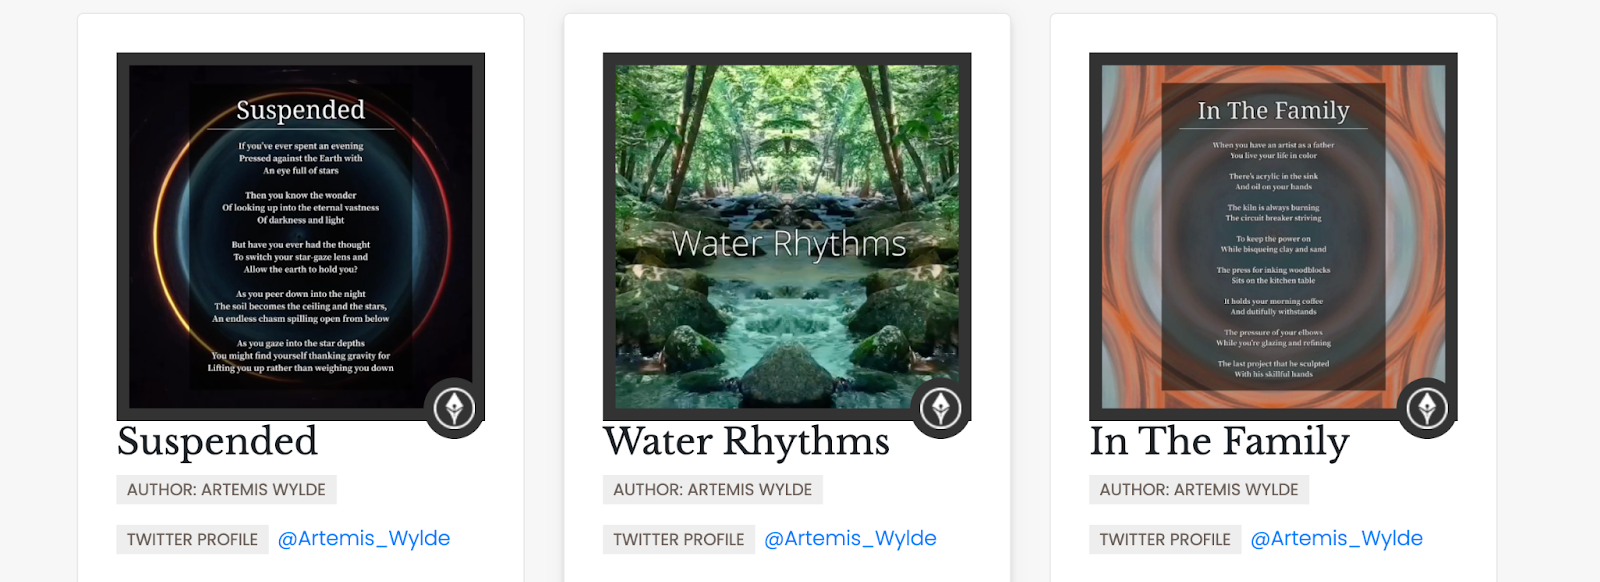Click the Water Rhythms title heading
The image size is (1600, 582).
746,441
